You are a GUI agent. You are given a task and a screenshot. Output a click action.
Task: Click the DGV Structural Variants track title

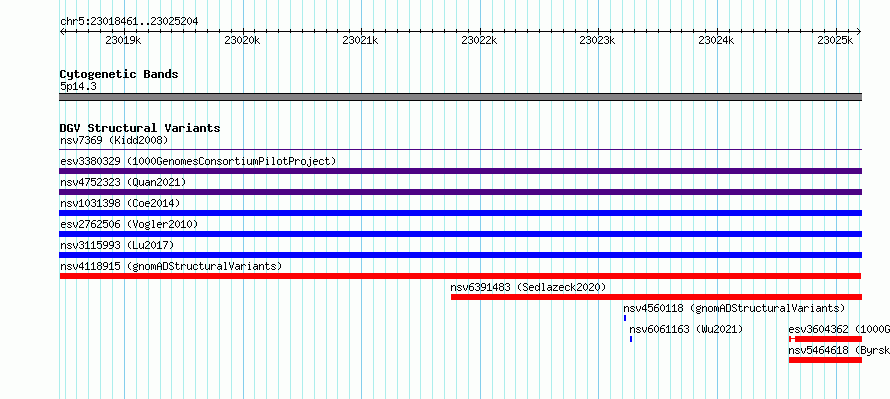pos(140,128)
